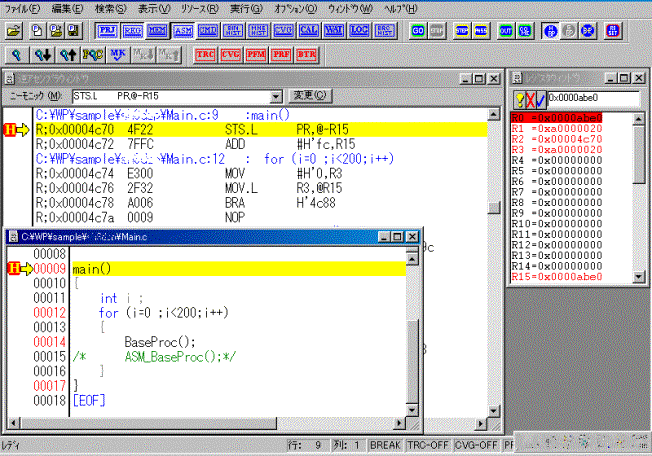Screen dimensions: 652x456
Task: Click left arrow of Main.c horizontal scrollbar
Action: tap(14, 424)
